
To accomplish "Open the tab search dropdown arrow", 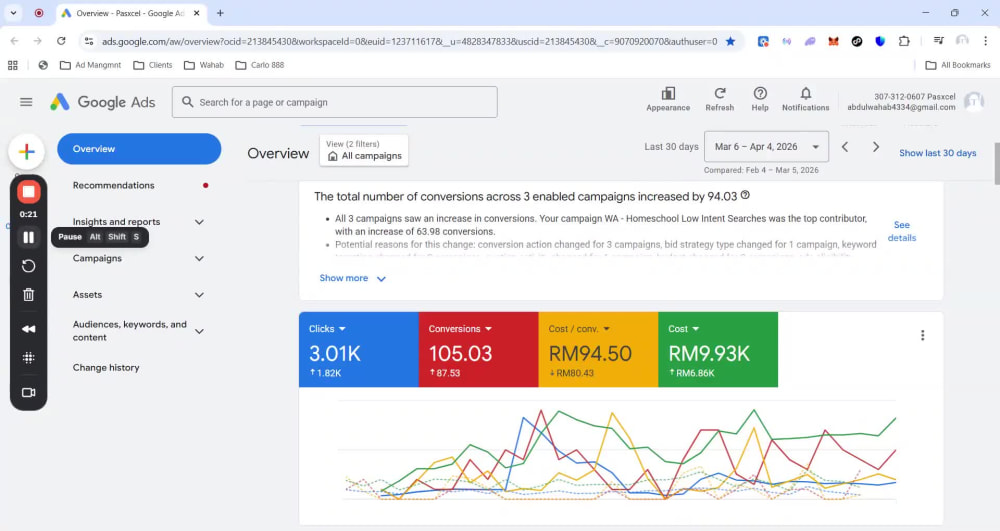I will [13, 13].
